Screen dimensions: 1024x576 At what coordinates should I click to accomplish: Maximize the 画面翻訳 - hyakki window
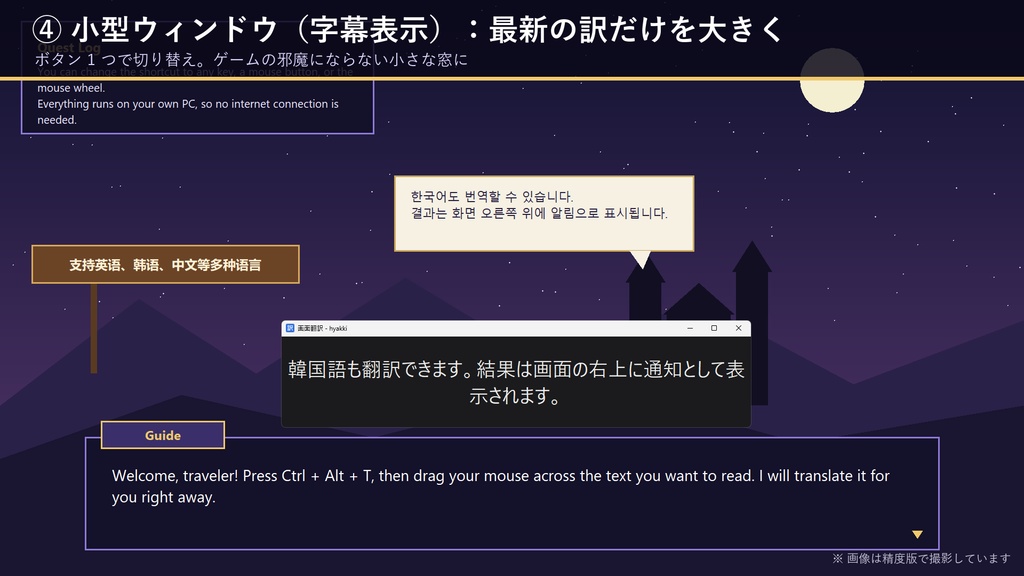[714, 328]
